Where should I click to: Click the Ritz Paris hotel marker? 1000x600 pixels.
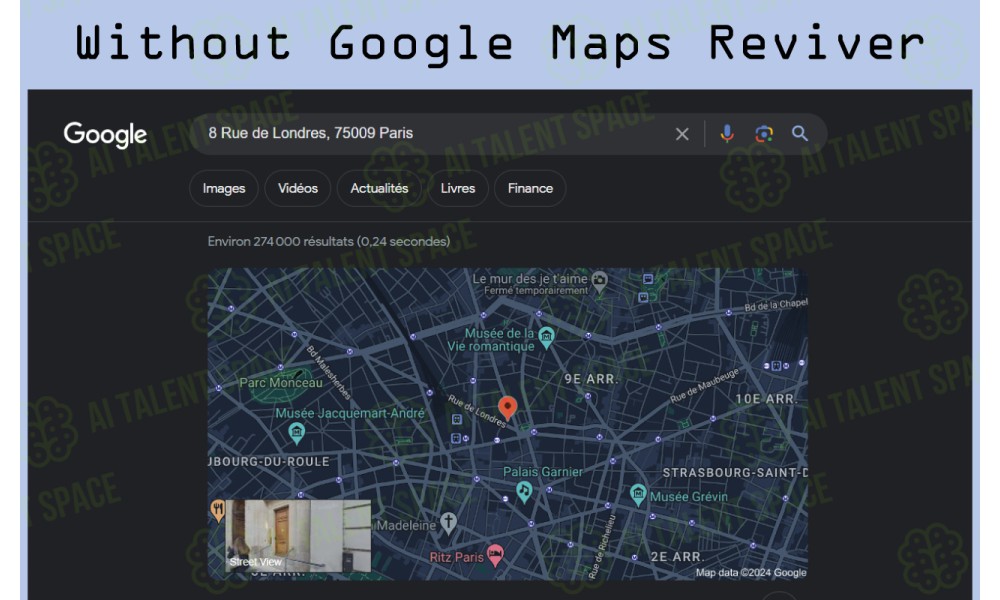(x=496, y=555)
